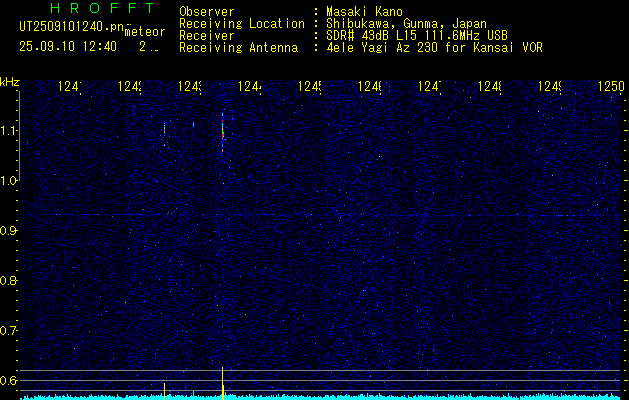This screenshot has height=400, width=629.
Task: Click 4ele Yagi Az 230 antenna text
Action: (434, 48)
